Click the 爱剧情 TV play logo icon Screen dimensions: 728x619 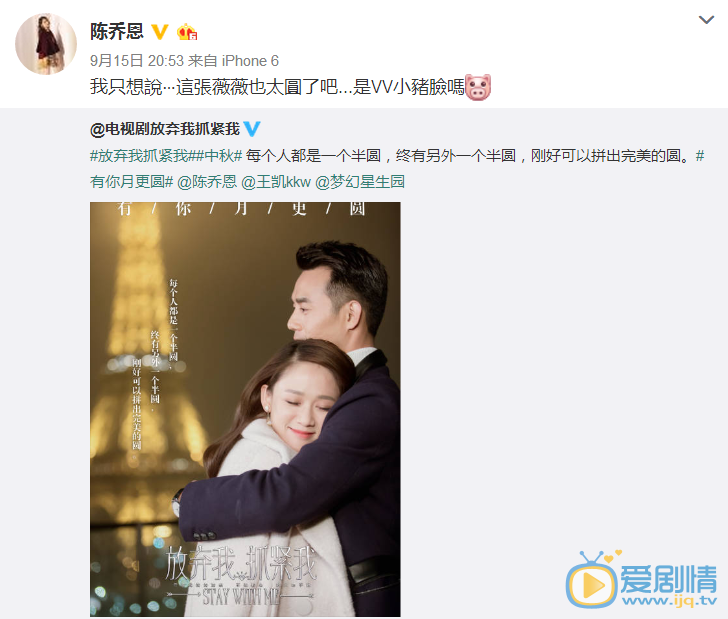coord(592,579)
